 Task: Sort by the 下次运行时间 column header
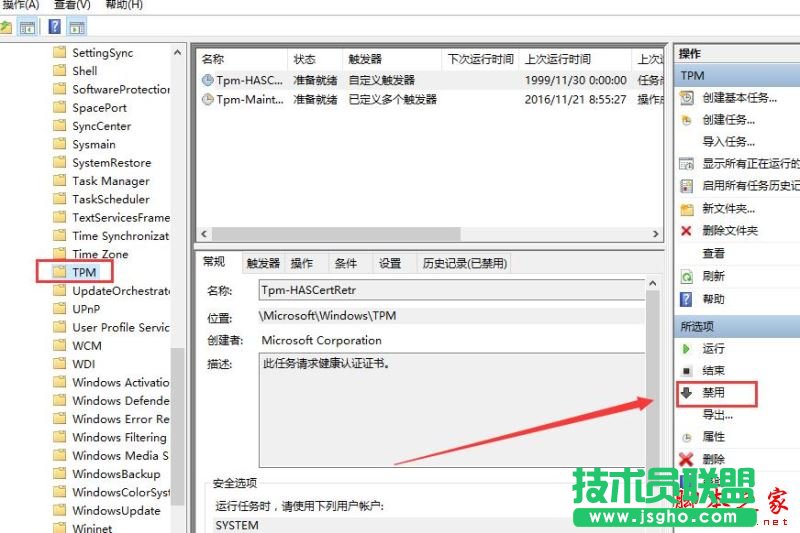pos(481,59)
